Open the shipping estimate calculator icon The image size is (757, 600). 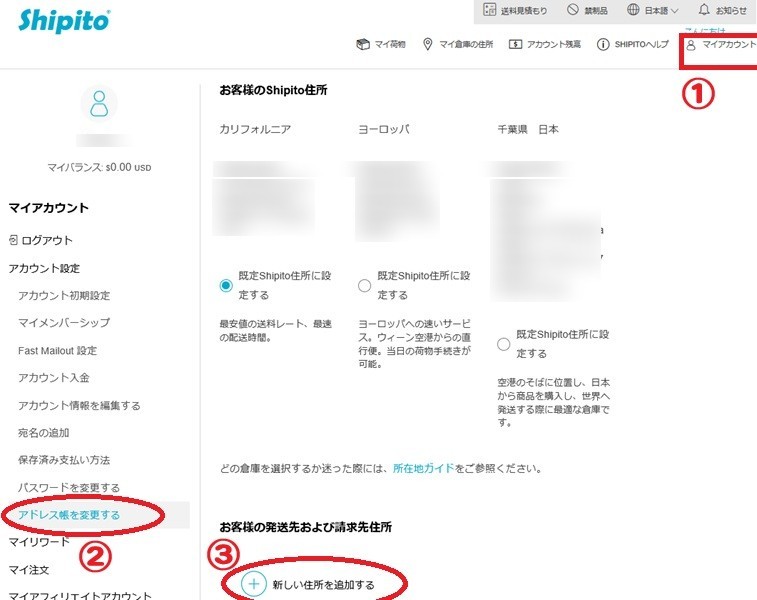pos(489,10)
